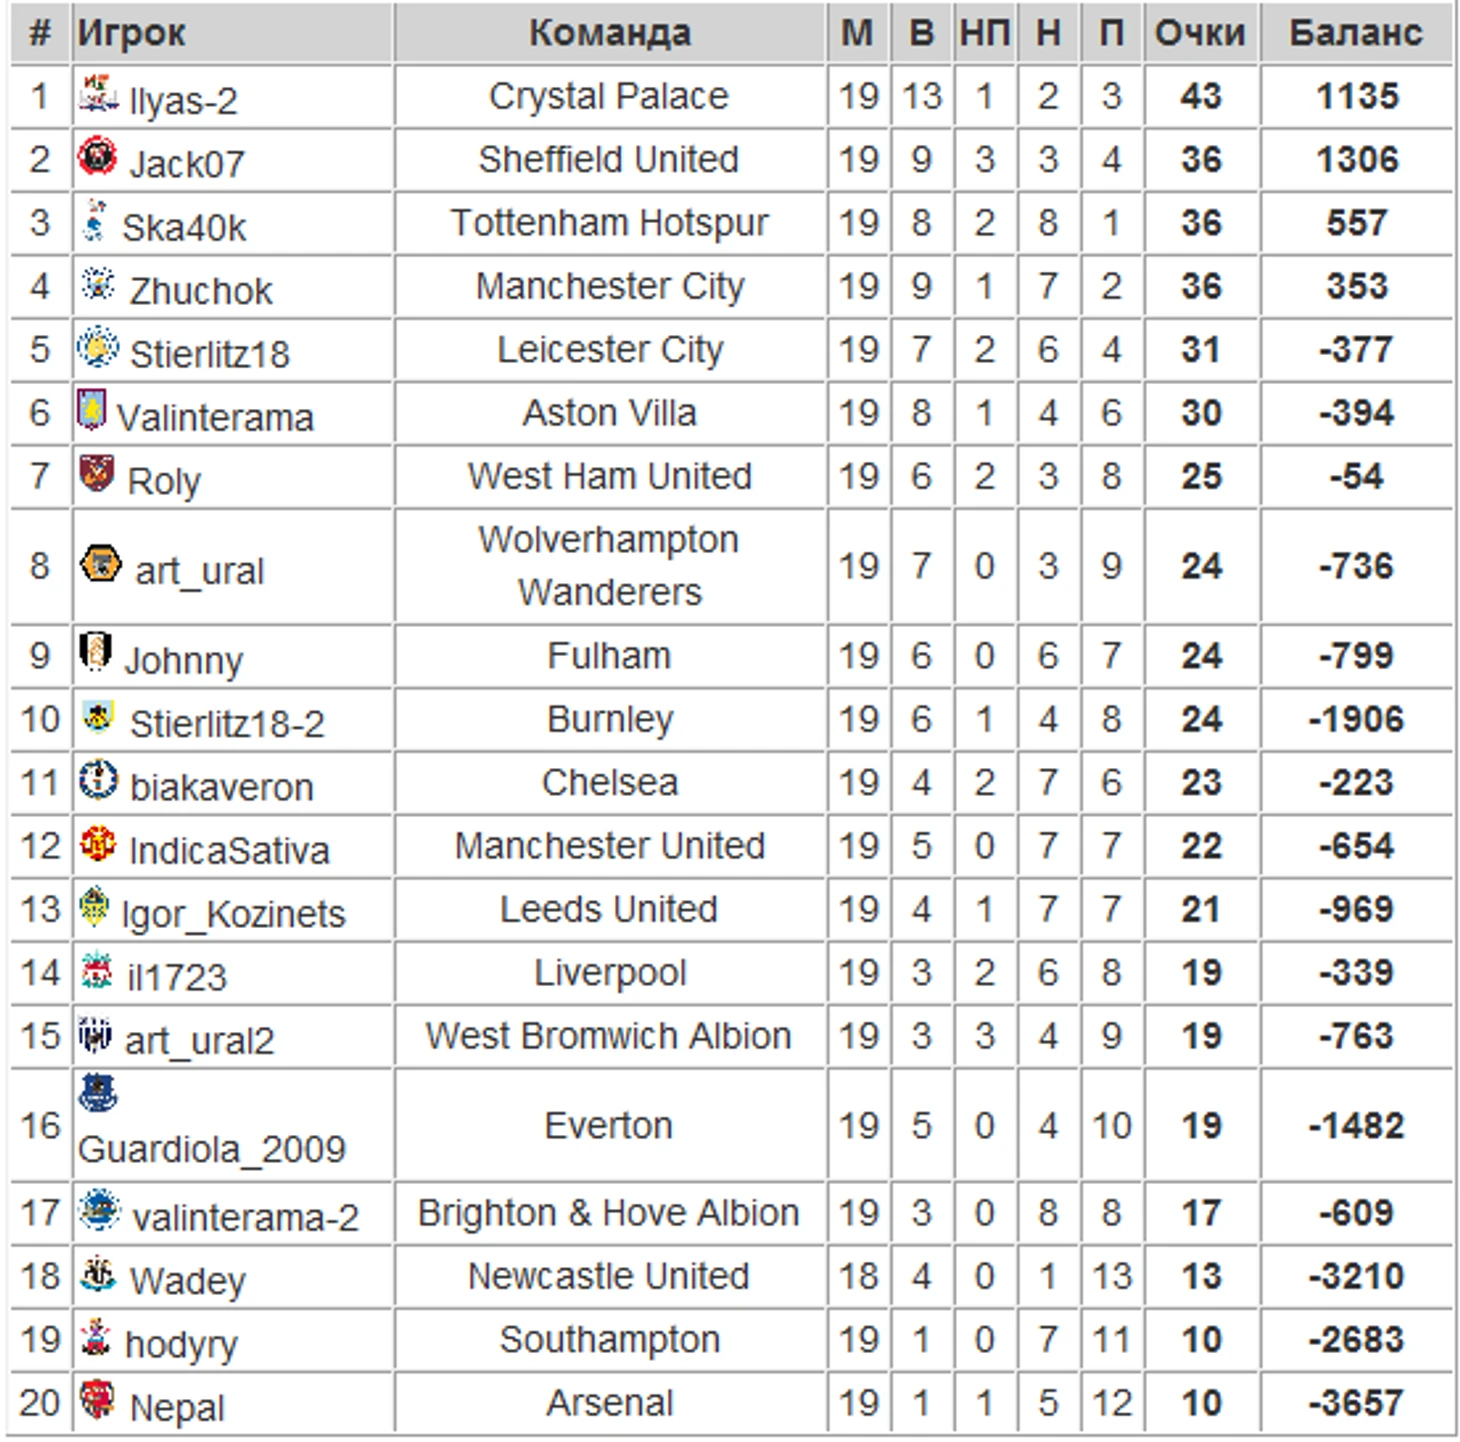Click the Игрок column header
The image size is (1460, 1442).
[x=132, y=33]
